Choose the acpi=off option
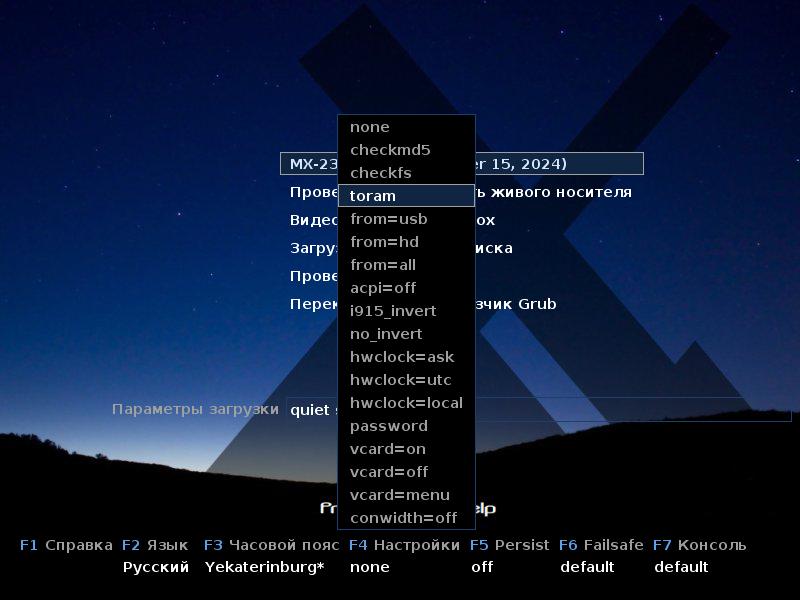The width and height of the screenshot is (800, 600). tap(406, 288)
